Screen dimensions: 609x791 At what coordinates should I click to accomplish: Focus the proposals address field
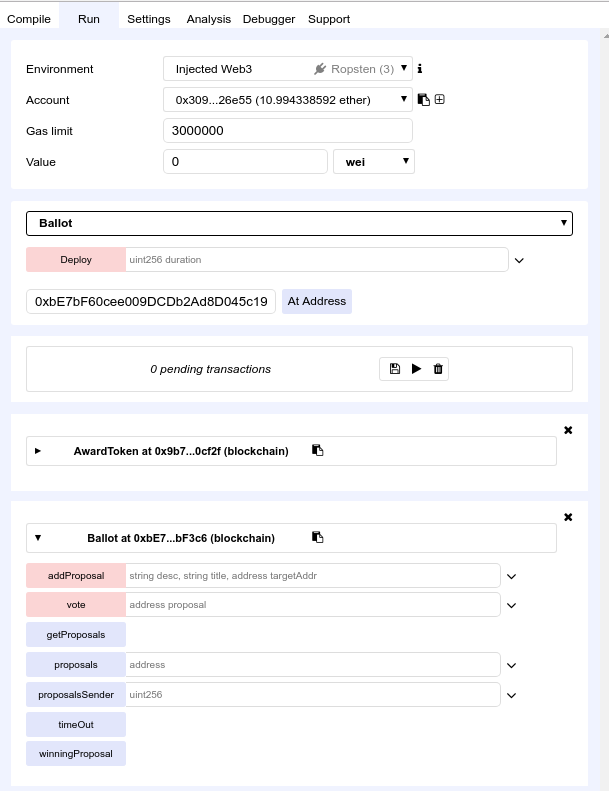coord(313,664)
